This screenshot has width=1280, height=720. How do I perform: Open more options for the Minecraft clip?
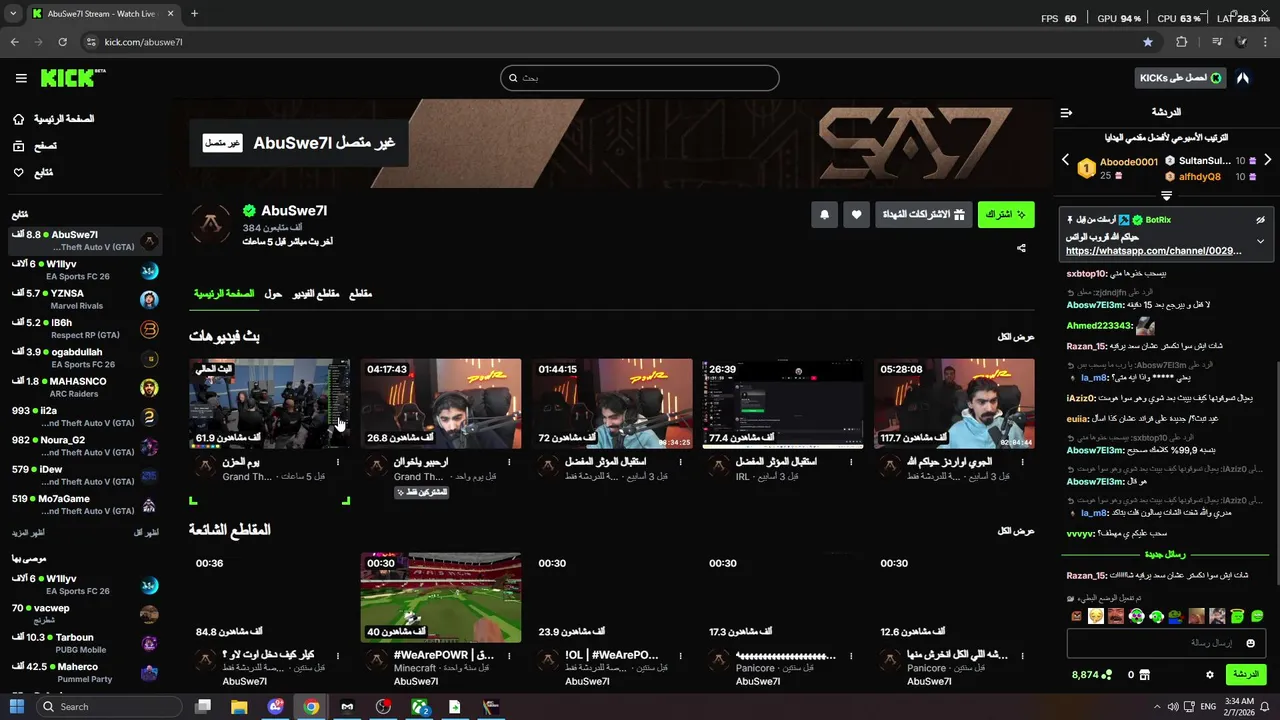509,656
